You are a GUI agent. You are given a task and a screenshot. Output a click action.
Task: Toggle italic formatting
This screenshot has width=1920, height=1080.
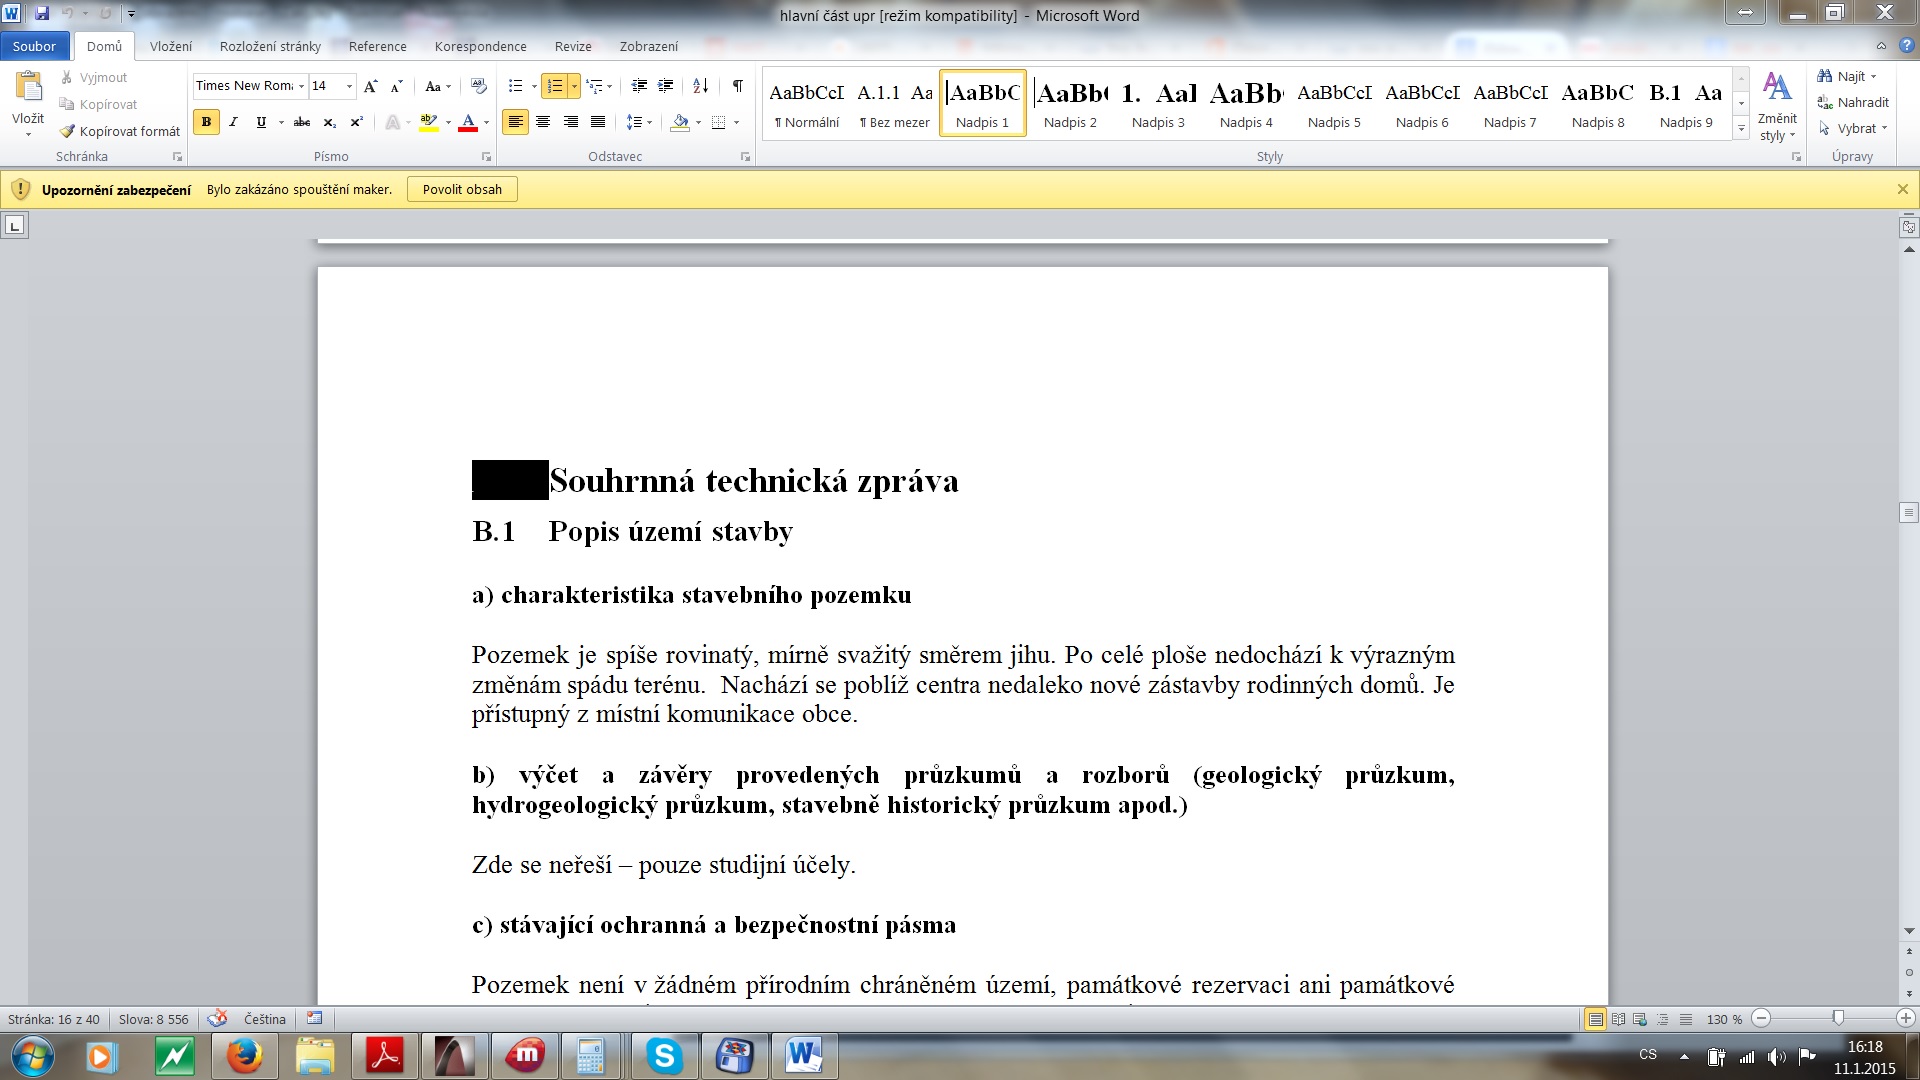tap(233, 122)
